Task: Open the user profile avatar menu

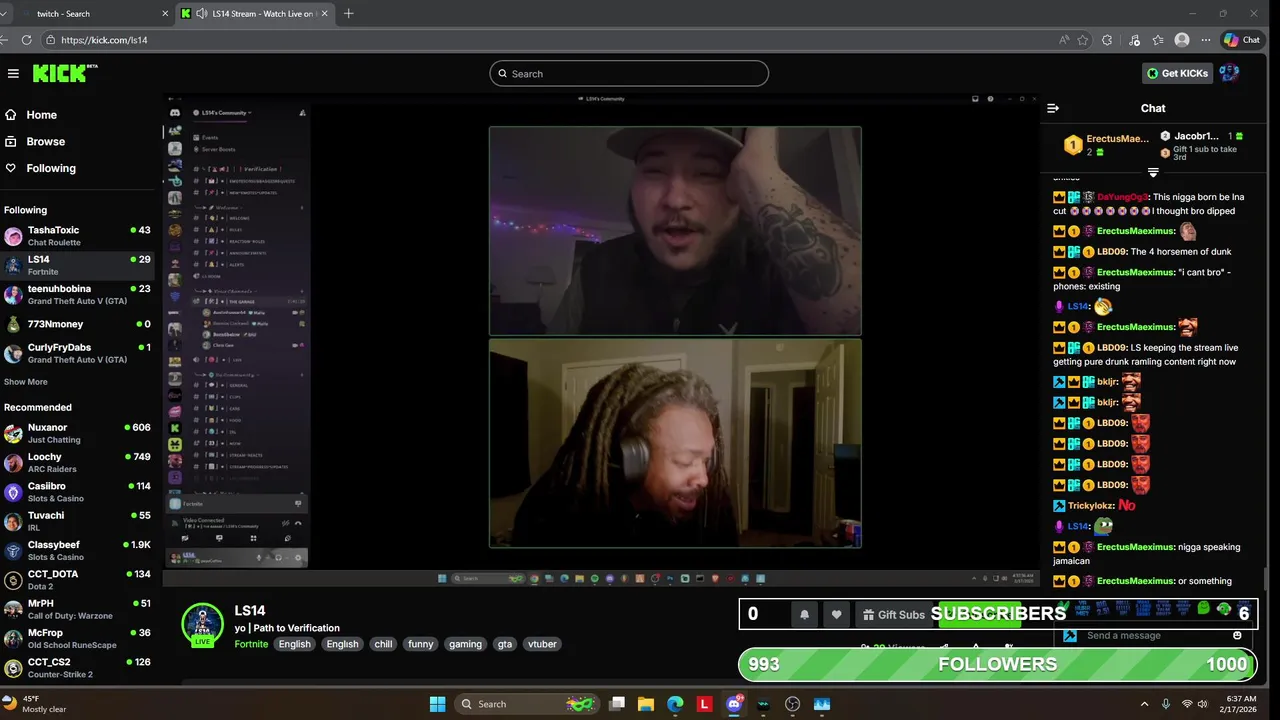Action: [1229, 72]
